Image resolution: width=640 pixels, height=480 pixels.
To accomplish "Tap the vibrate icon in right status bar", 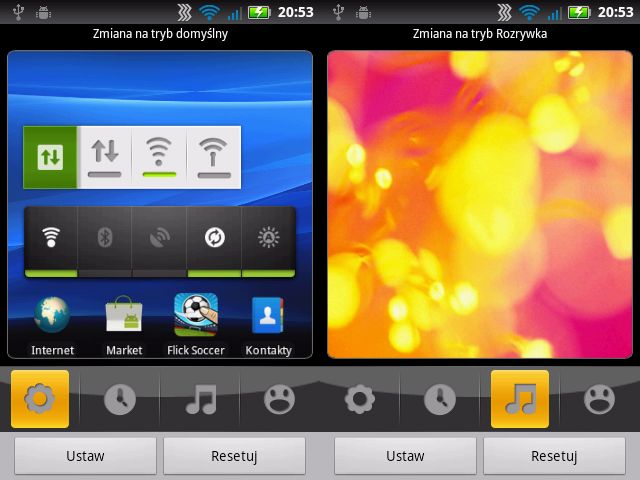I will (504, 12).
